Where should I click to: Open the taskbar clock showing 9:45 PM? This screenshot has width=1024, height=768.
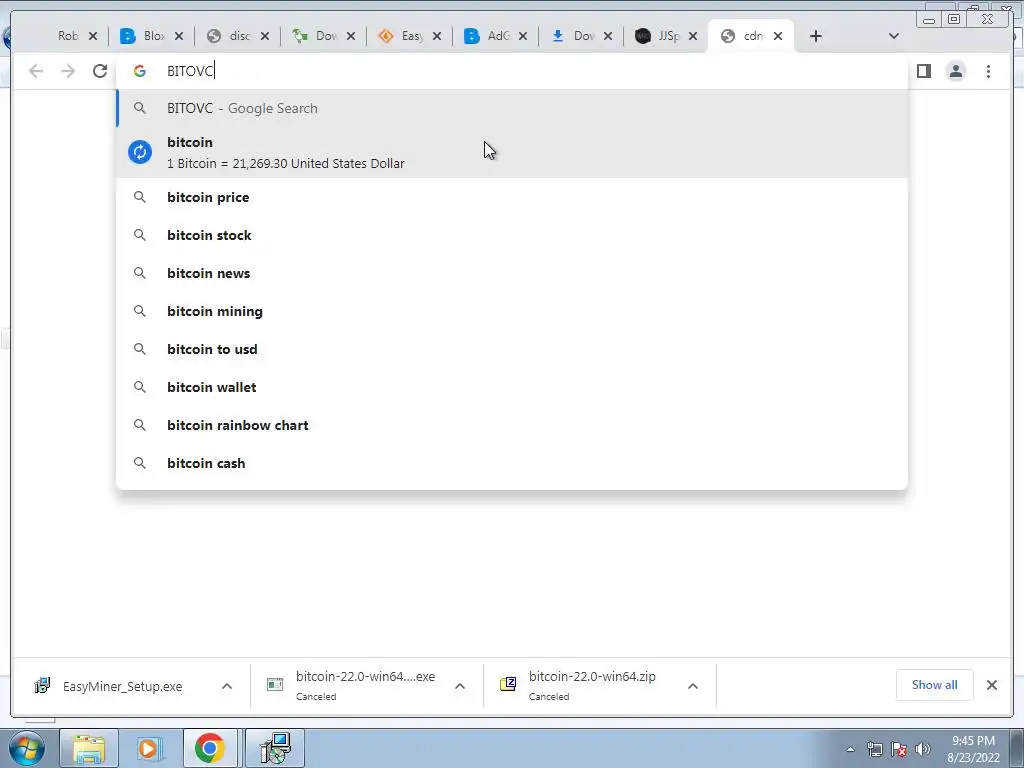[x=973, y=749]
